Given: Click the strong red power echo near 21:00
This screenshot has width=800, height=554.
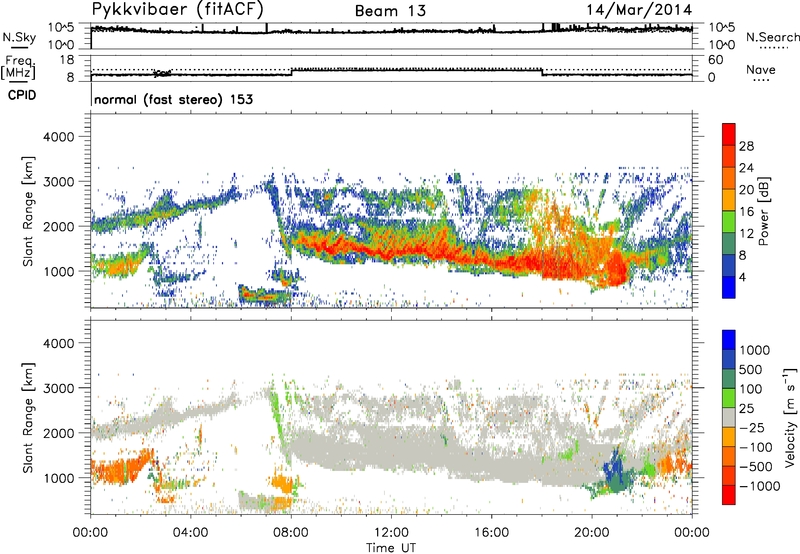Looking at the screenshot, I should (x=617, y=268).
